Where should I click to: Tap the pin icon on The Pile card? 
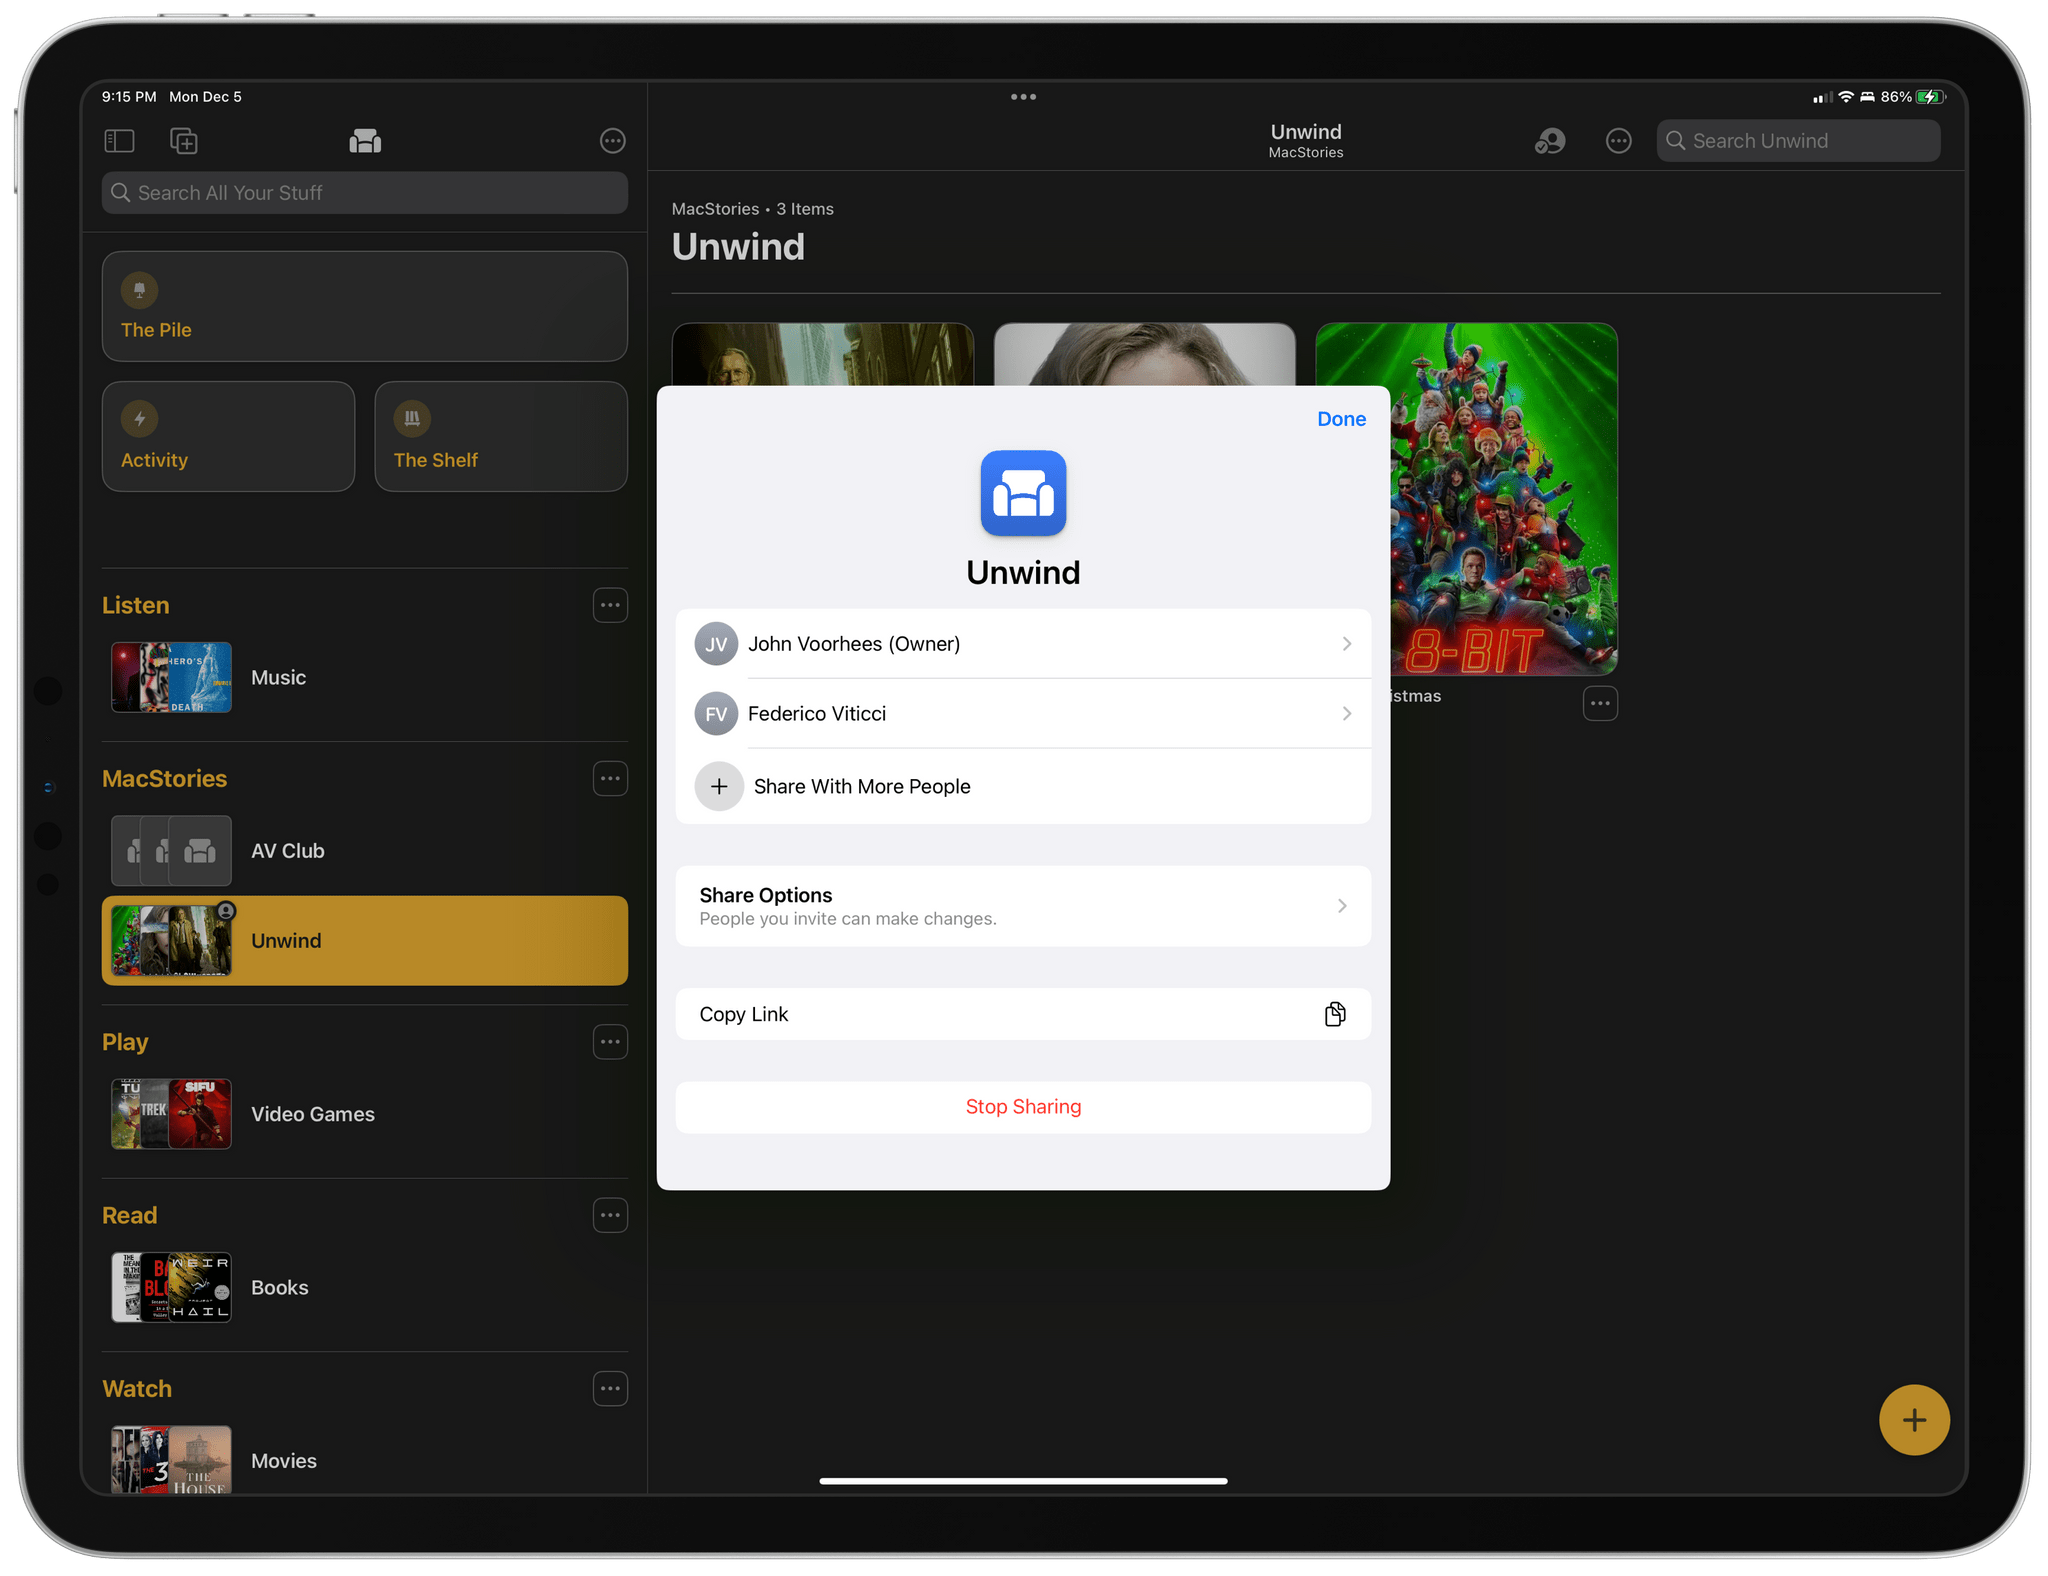pyautogui.click(x=140, y=290)
